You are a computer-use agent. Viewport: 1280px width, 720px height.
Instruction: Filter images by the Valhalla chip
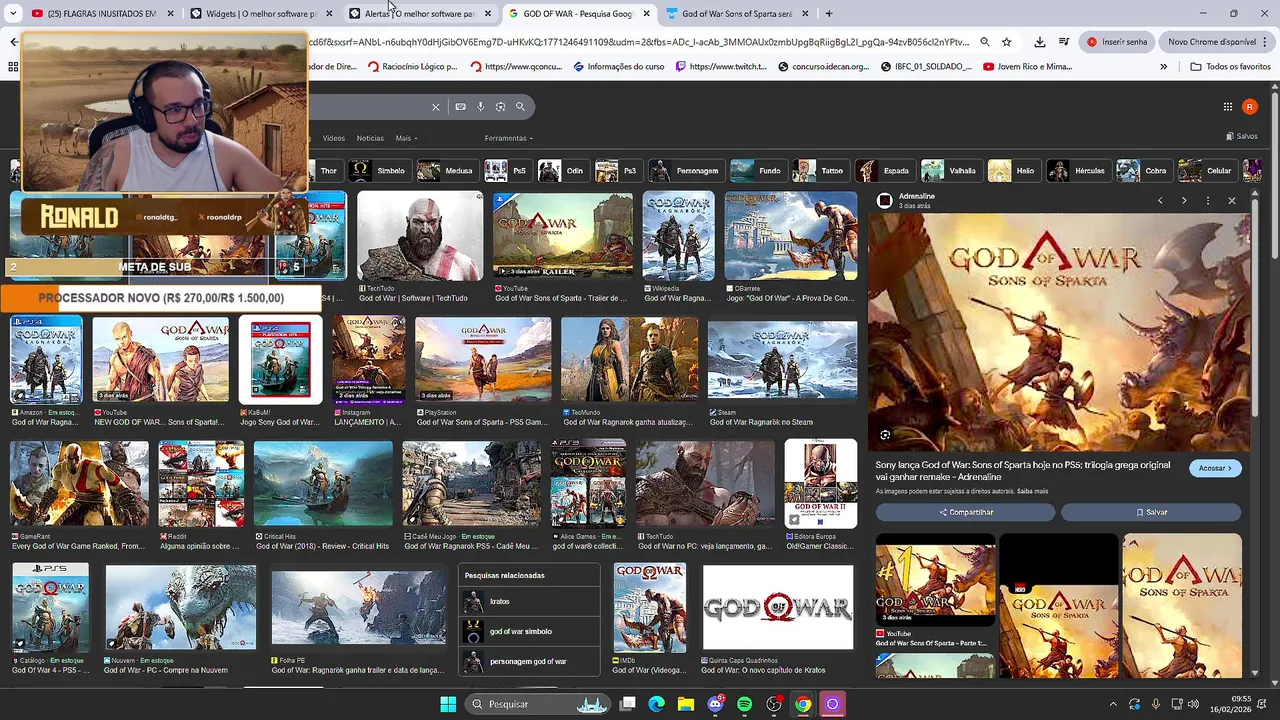[950, 171]
